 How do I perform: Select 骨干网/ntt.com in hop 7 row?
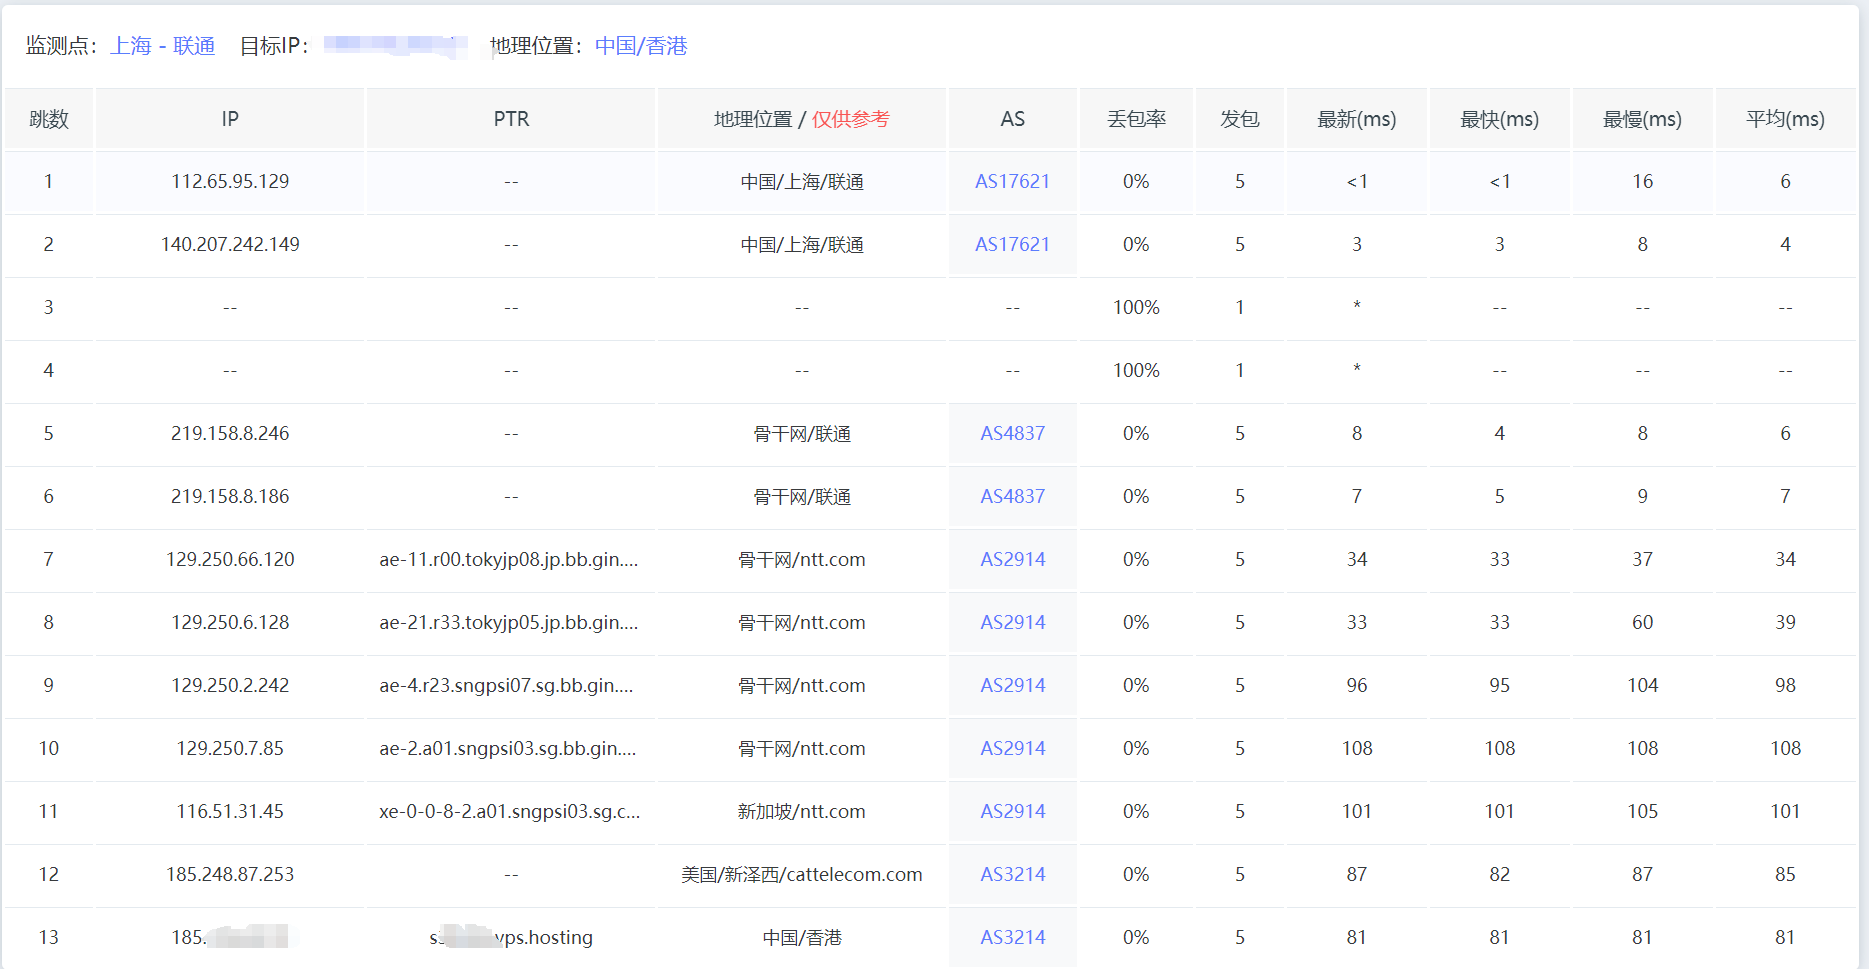coord(802,559)
